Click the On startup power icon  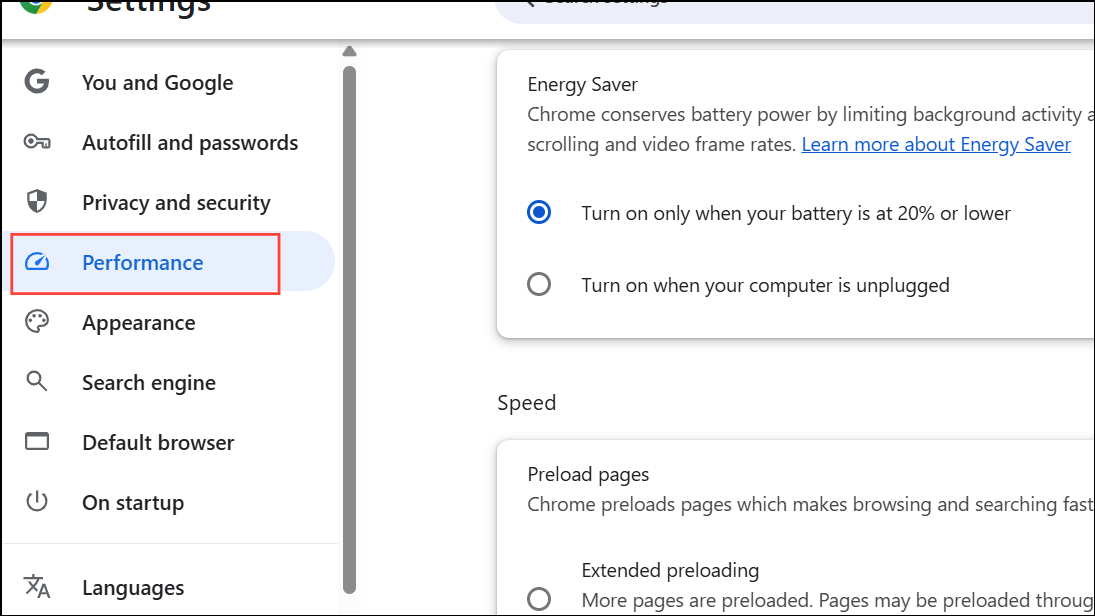[x=37, y=502]
